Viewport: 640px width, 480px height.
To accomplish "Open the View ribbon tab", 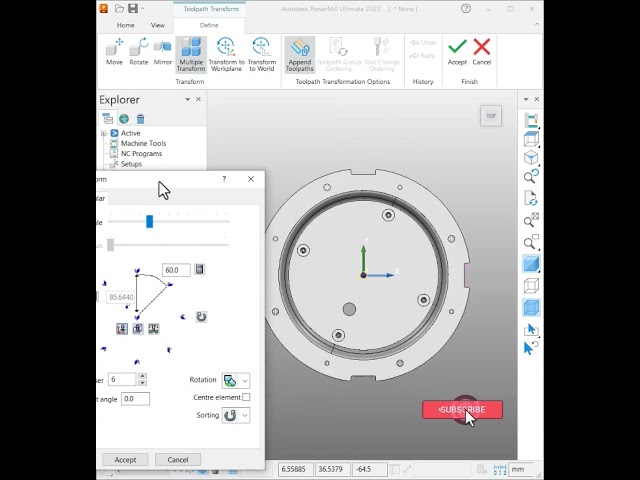I will pos(158,25).
